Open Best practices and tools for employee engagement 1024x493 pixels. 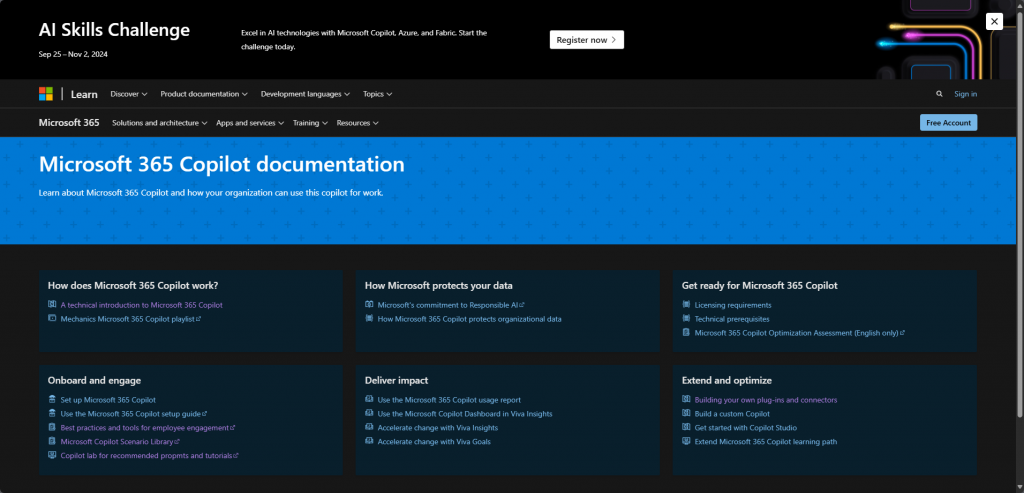click(148, 428)
